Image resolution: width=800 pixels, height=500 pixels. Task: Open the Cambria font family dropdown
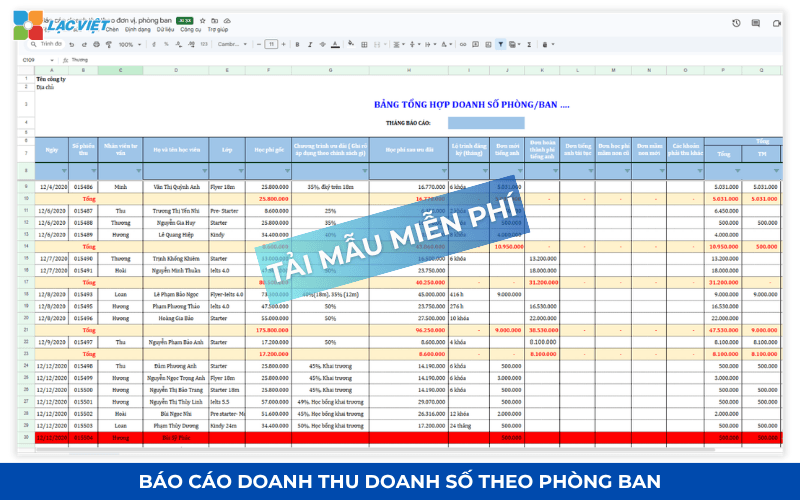[232, 44]
